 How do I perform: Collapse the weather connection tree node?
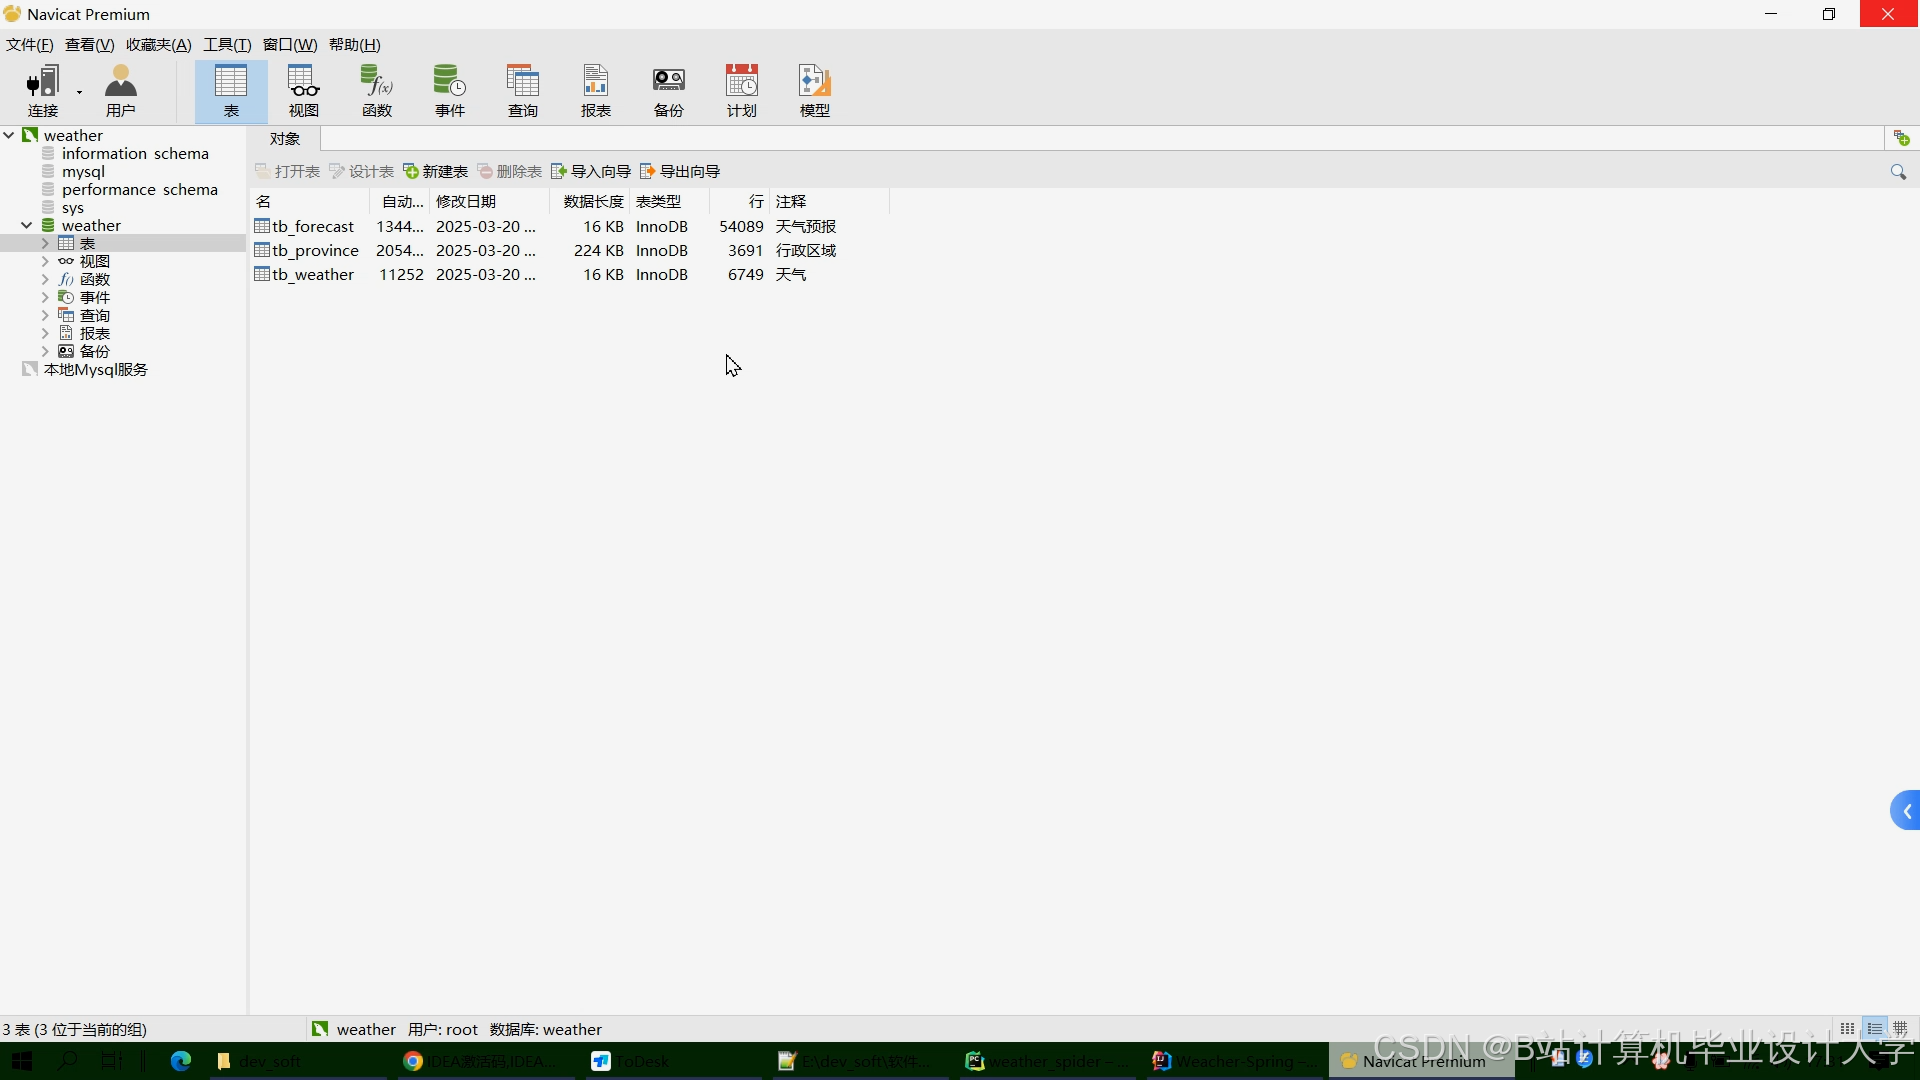pos(9,135)
